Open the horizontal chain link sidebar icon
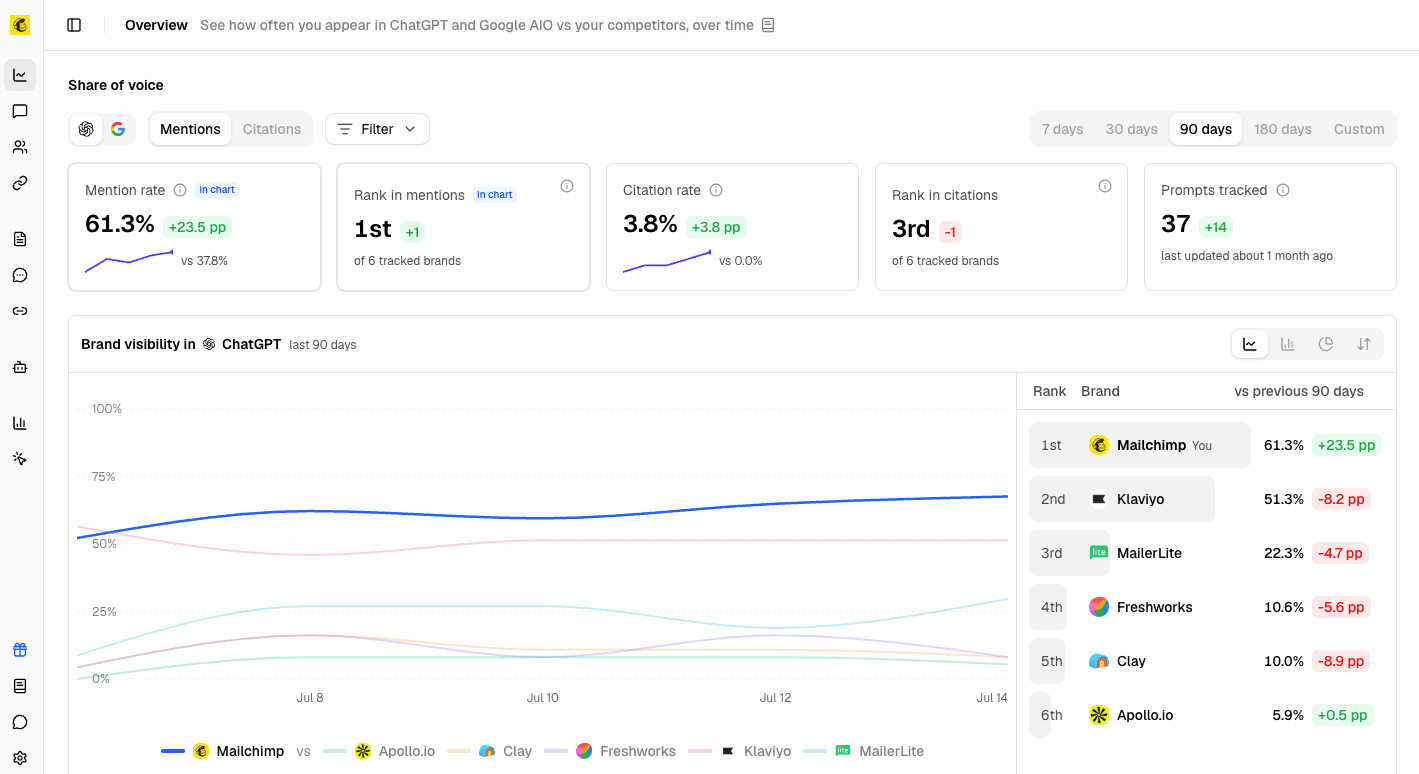 20,311
